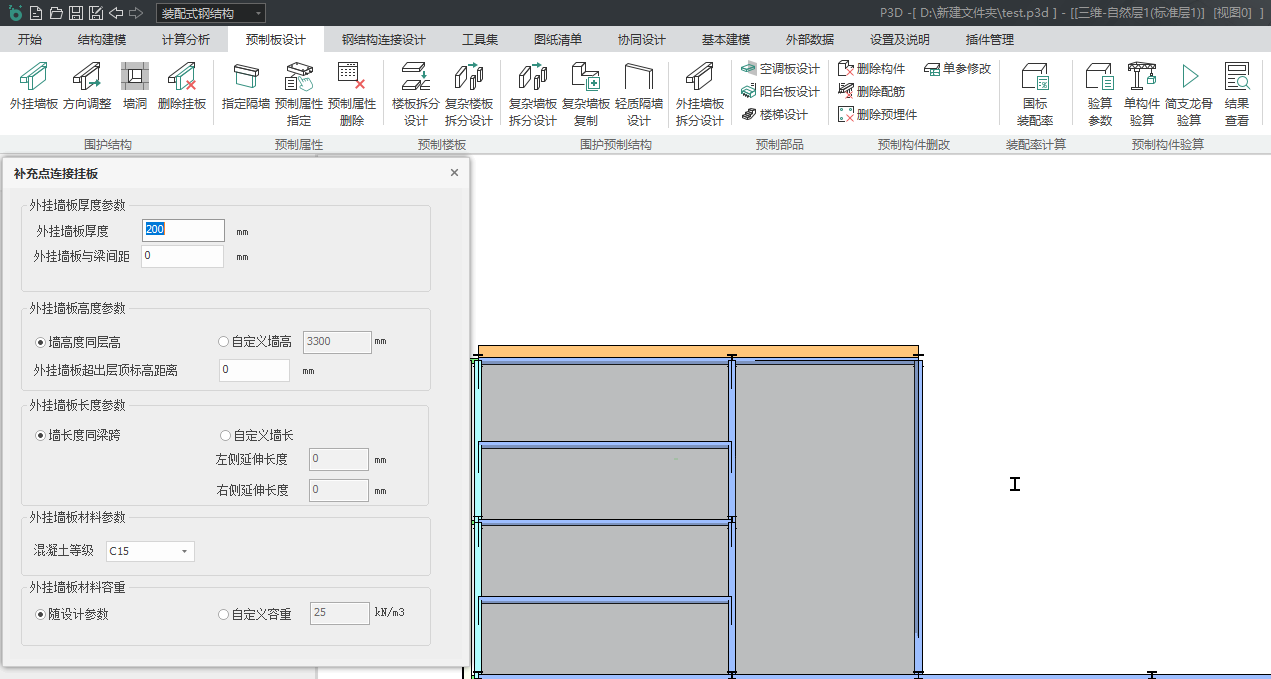Click the 删除配筋 button

[871, 91]
